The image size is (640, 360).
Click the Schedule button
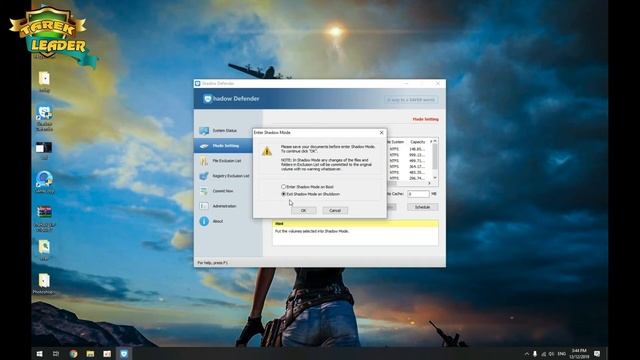[x=422, y=207]
